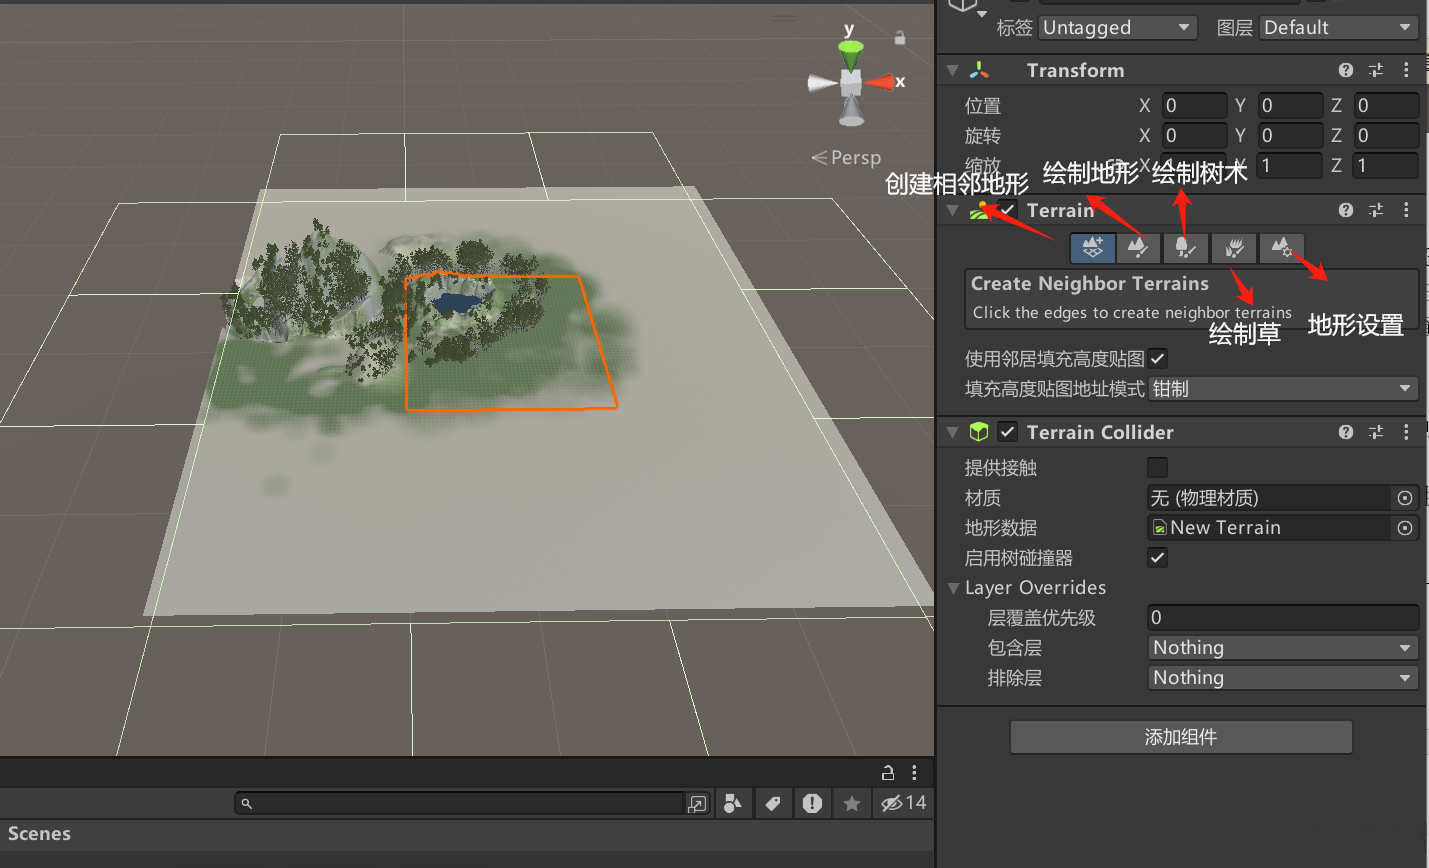Collapse the Layer Overrides section
Viewport: 1429px width, 868px height.
point(954,588)
